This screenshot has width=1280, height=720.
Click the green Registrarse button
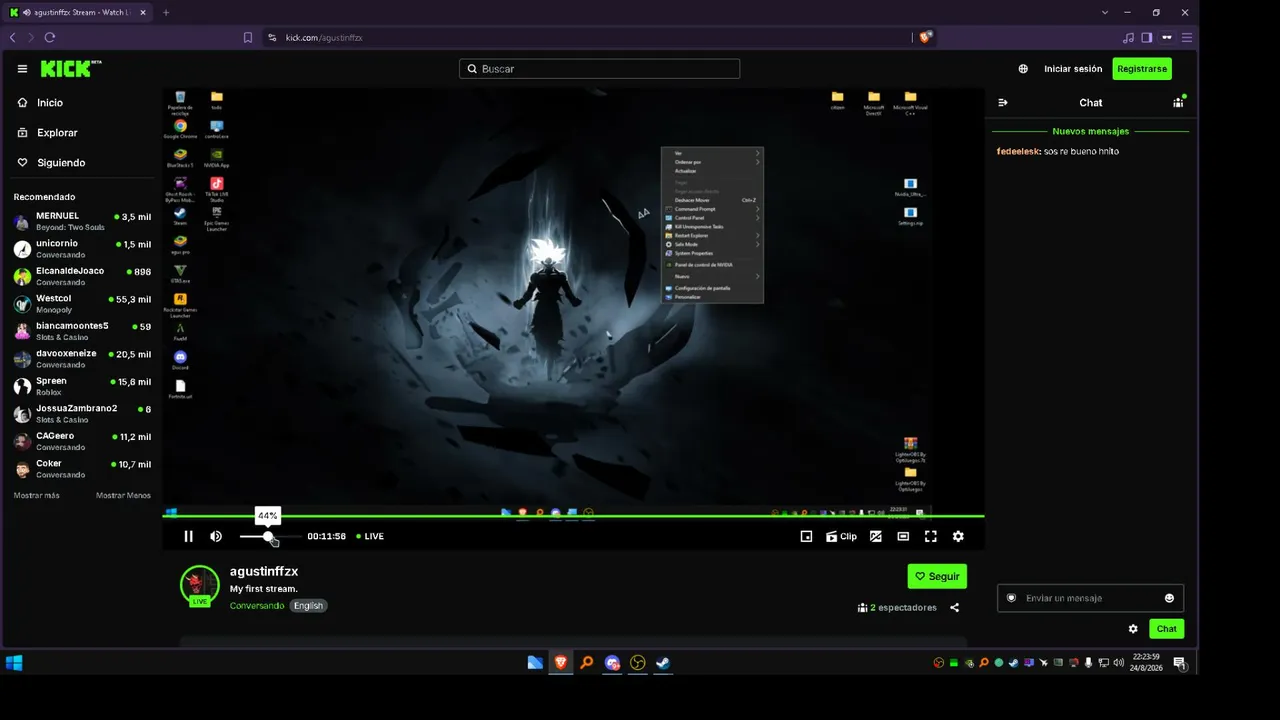tap(1142, 69)
